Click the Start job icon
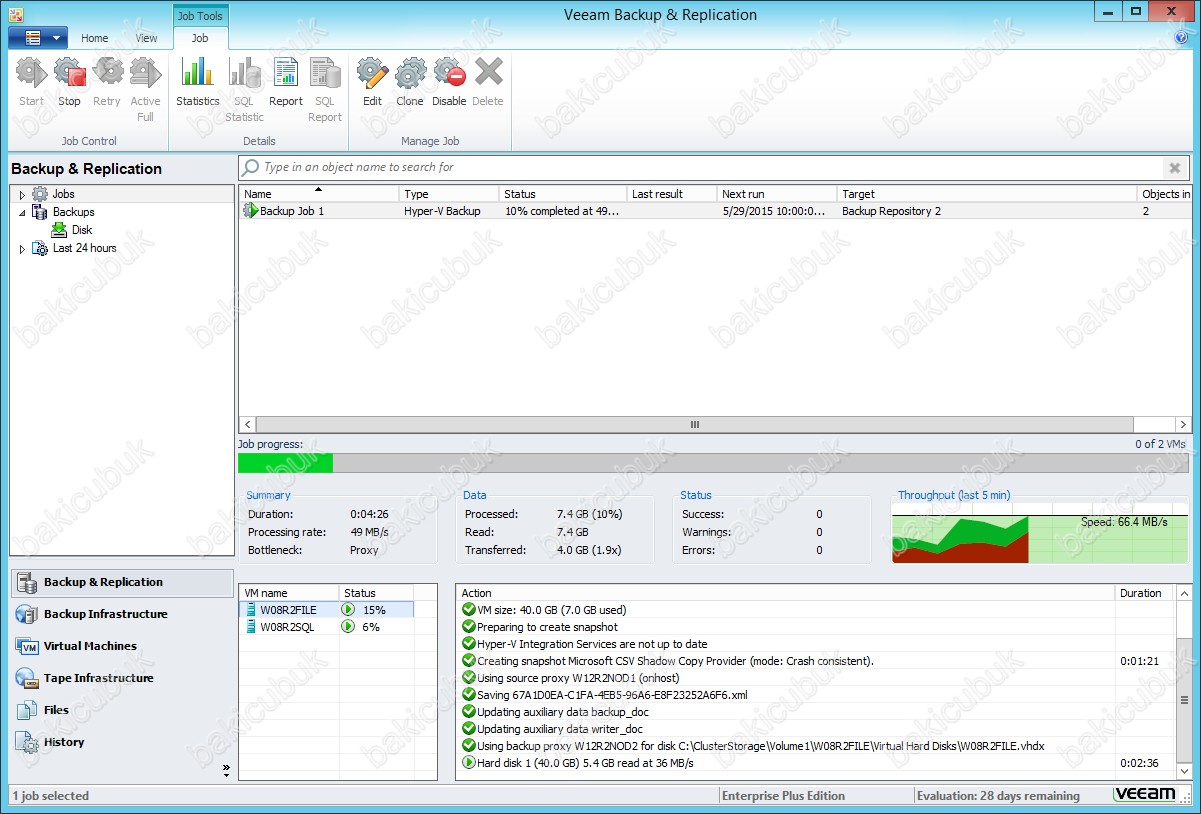This screenshot has height=814, width=1201. (32, 74)
